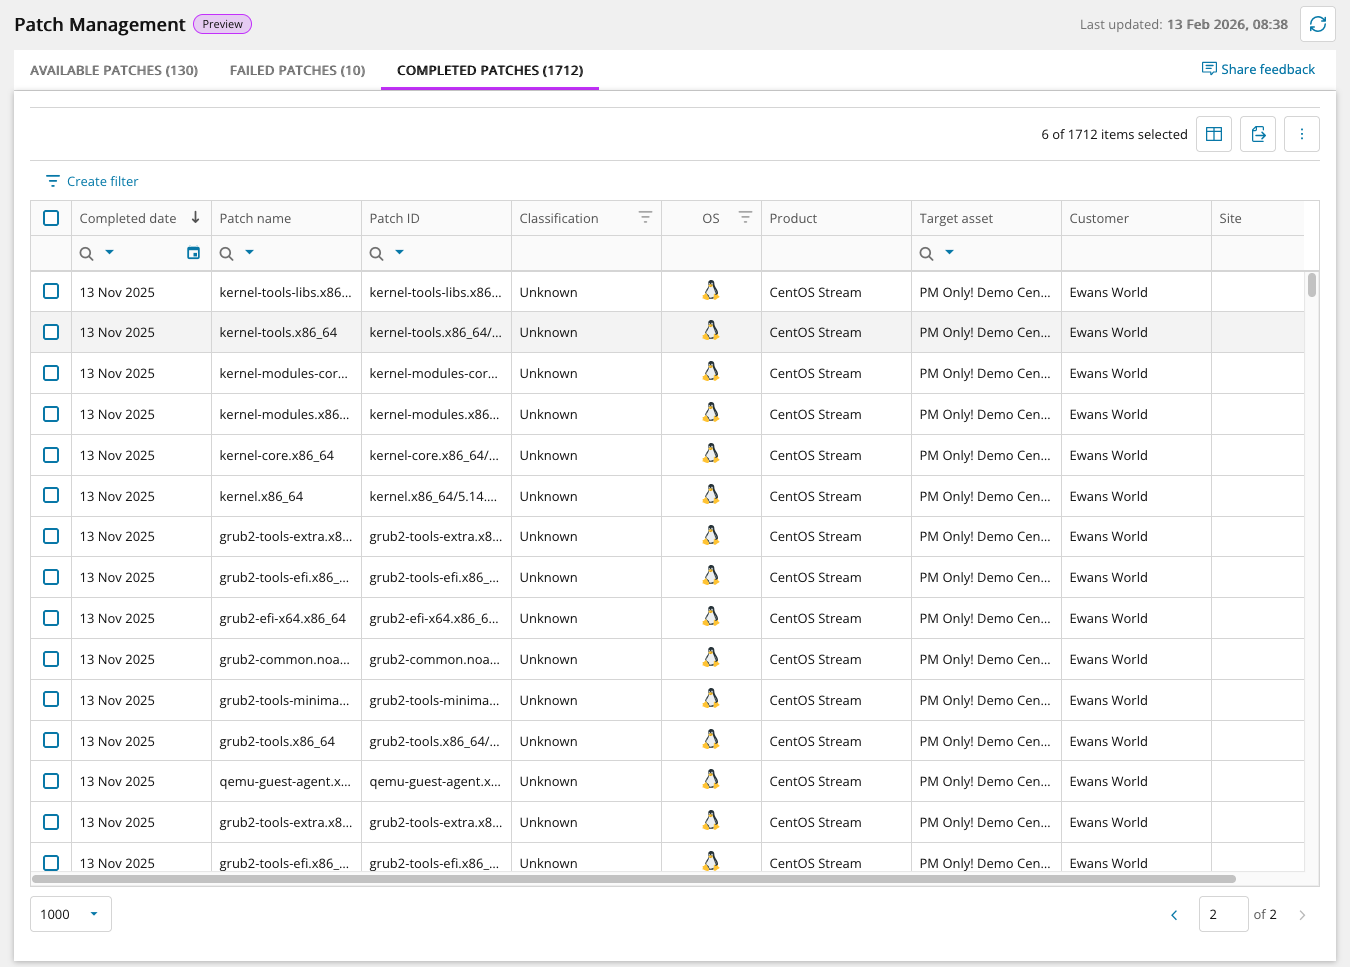Click the search icon under Completed date
Image resolution: width=1350 pixels, height=967 pixels.
tap(87, 254)
